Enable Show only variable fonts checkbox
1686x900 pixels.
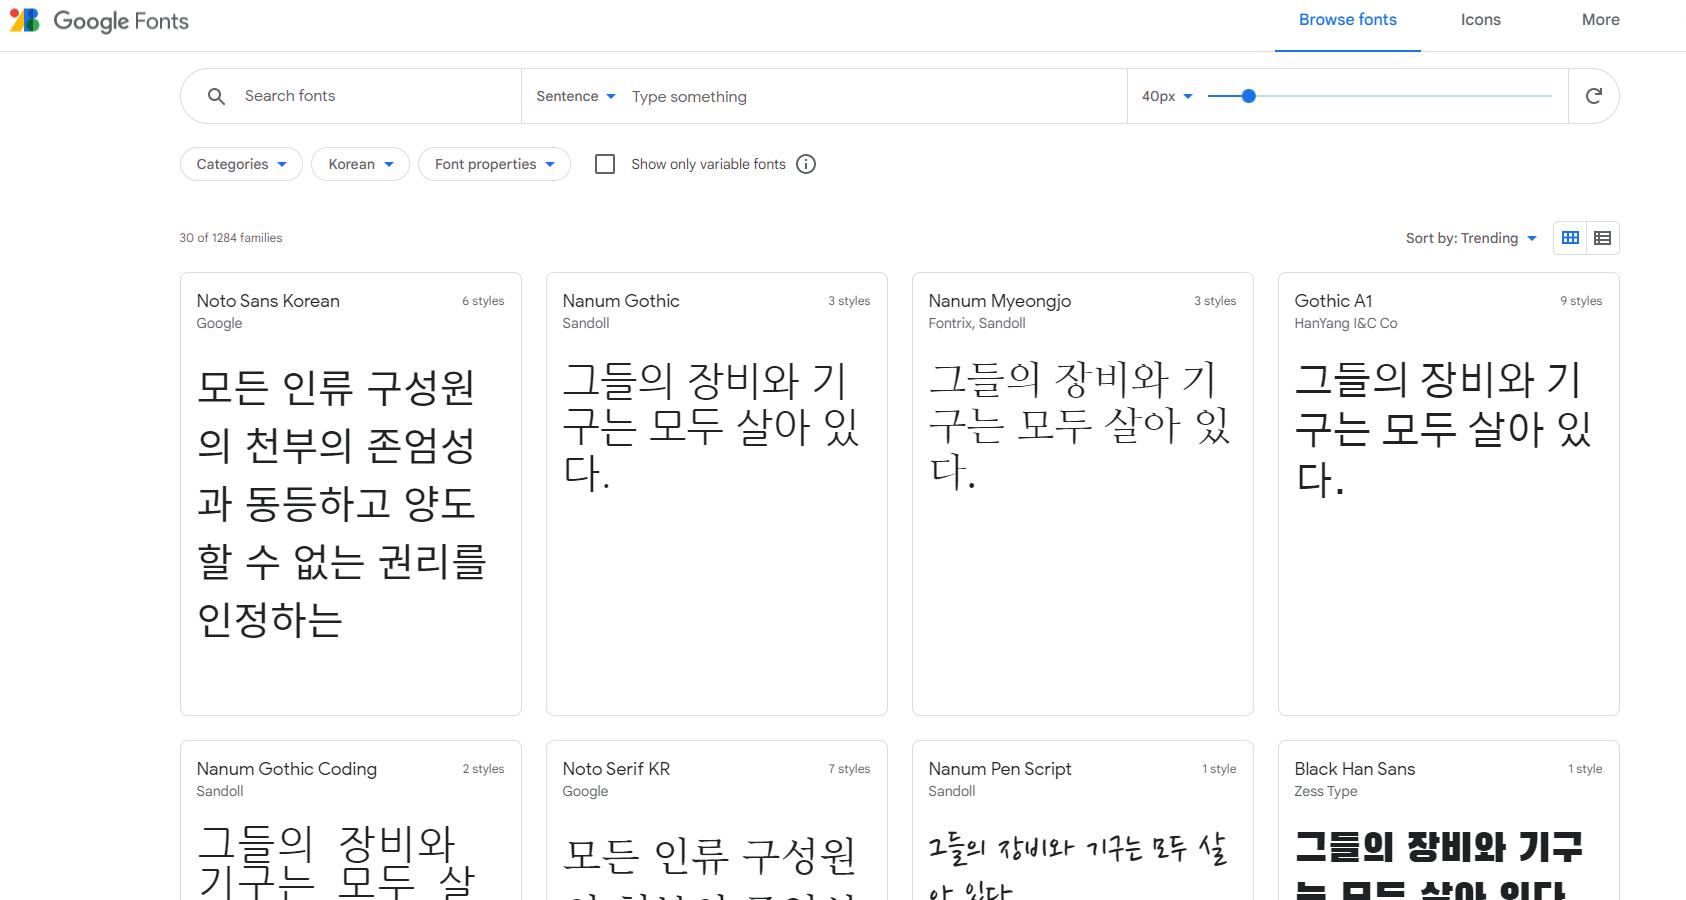[605, 164]
